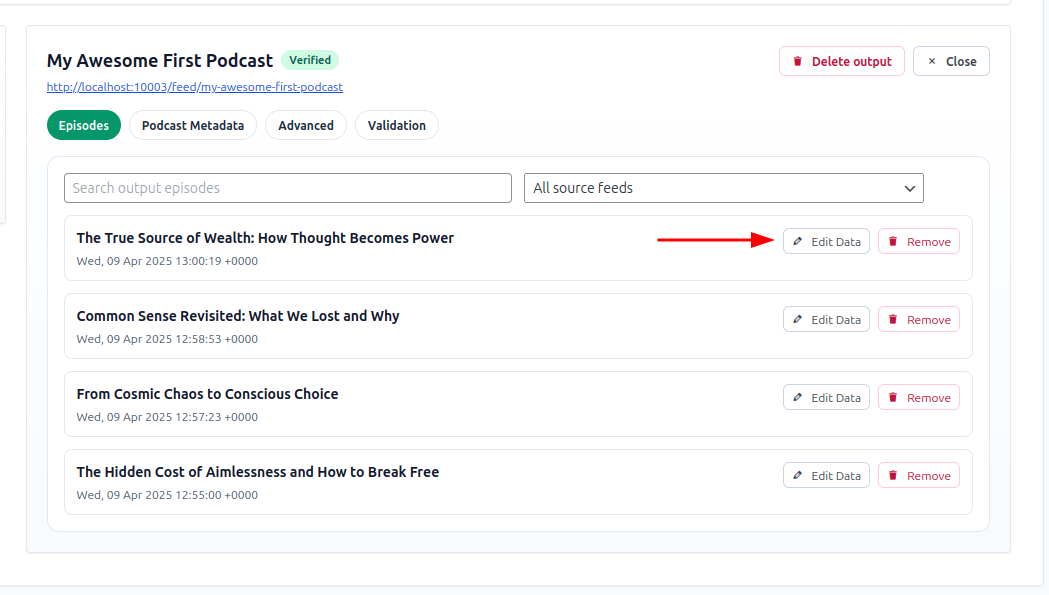Click the trash icon to remove "The True Source of Wealth"
Image resolution: width=1049 pixels, height=595 pixels.
pos(893,241)
